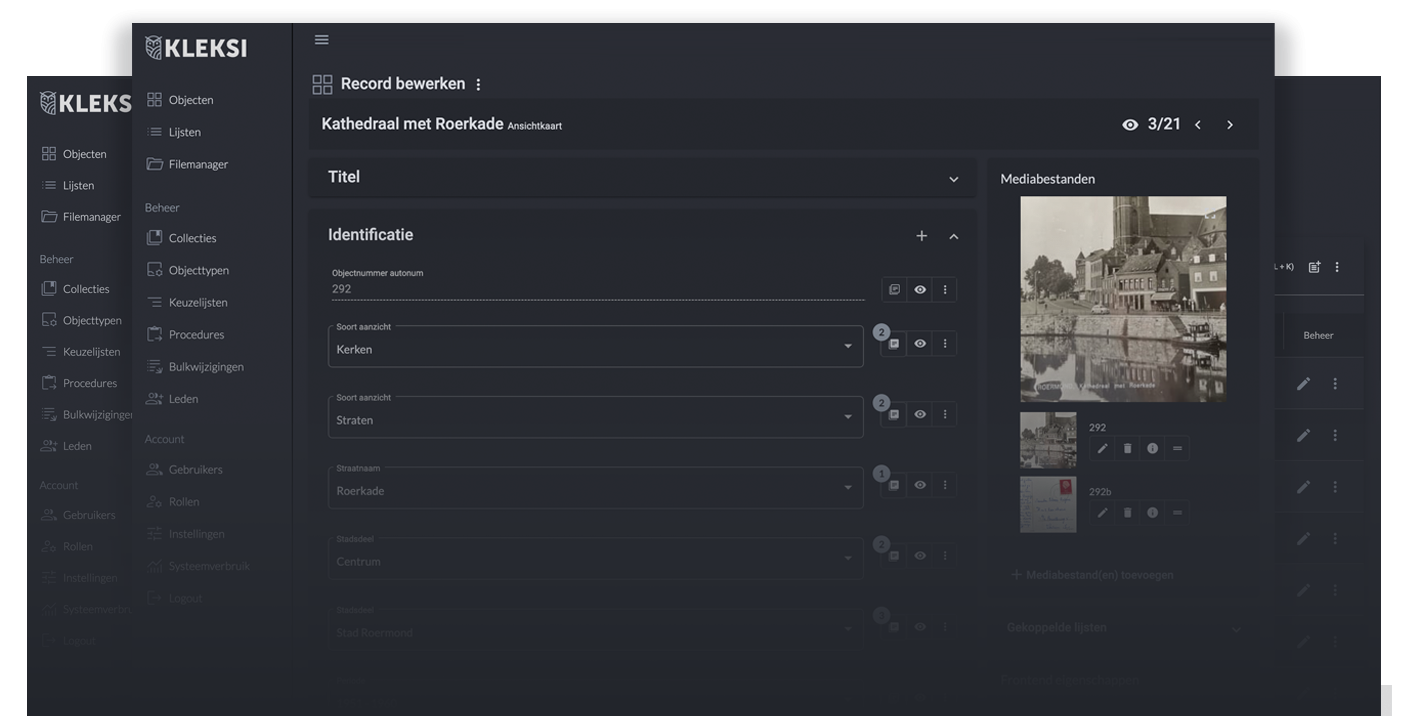Toggle visibility eye for Straten field
This screenshot has height=716, width=1411.
[919, 415]
